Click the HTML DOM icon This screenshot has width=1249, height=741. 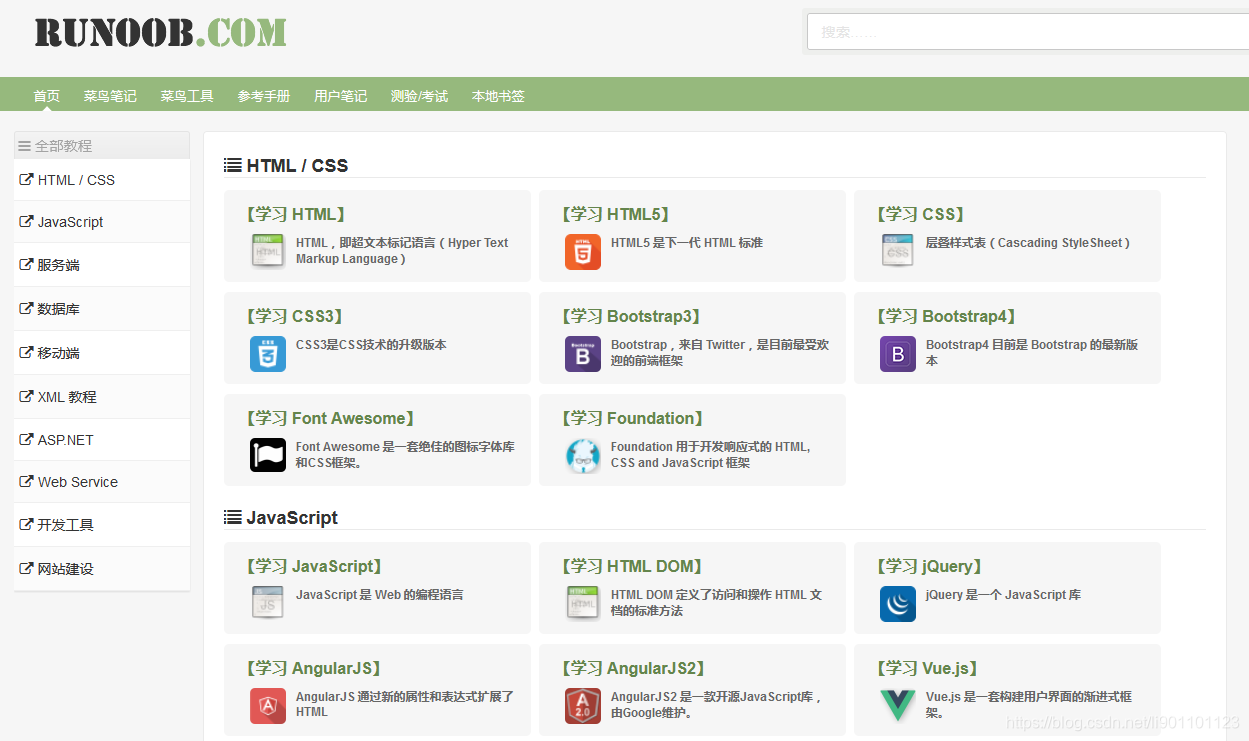[x=583, y=602]
